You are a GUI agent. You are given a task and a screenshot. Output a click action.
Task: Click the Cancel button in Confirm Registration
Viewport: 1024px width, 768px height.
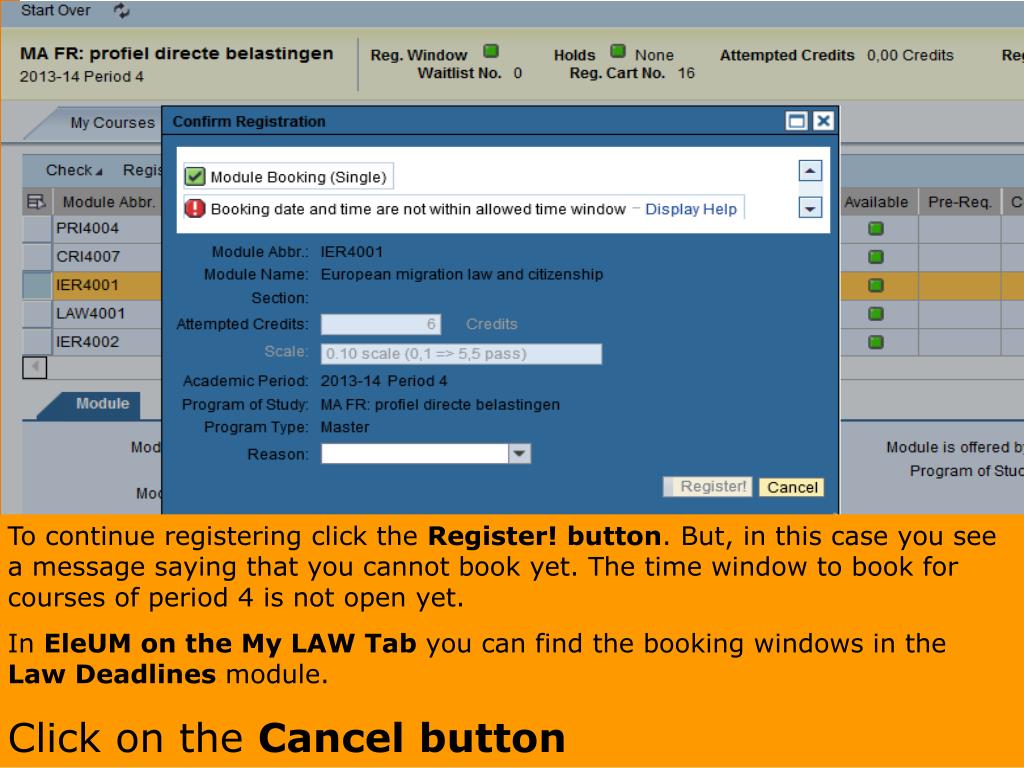point(792,487)
